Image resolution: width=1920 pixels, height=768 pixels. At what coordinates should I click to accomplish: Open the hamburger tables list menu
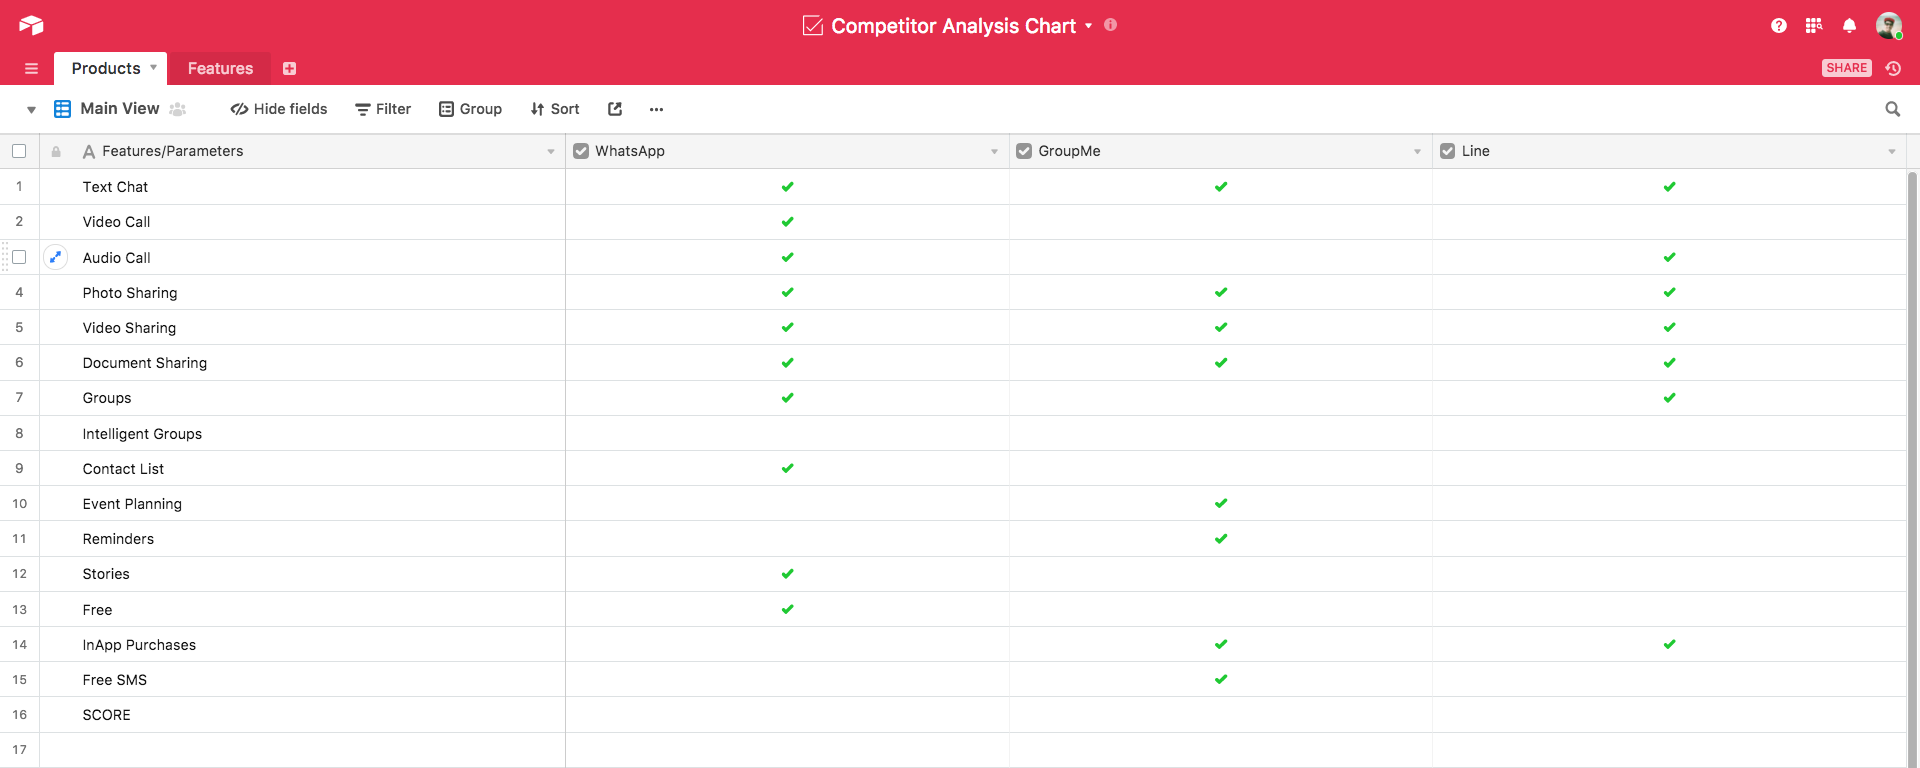(x=31, y=68)
